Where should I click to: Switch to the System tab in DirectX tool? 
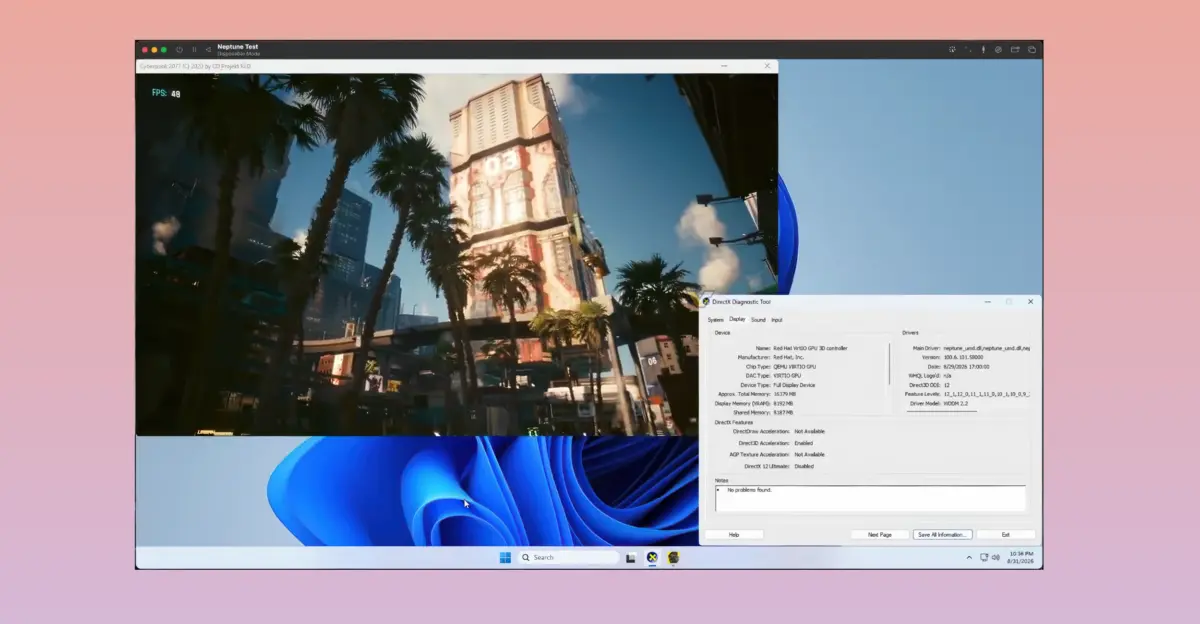point(716,320)
